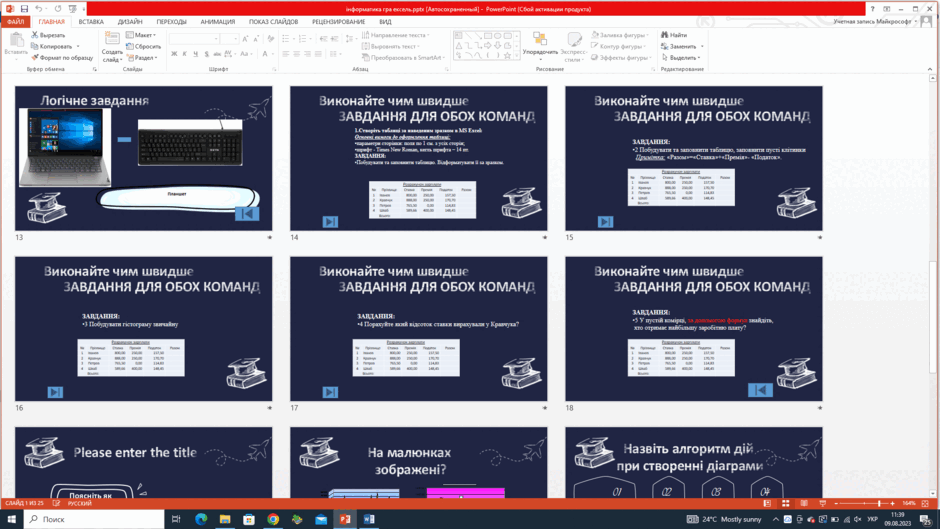Toggle strikethrough abc formatting
This screenshot has height=529, width=940.
click(217, 54)
